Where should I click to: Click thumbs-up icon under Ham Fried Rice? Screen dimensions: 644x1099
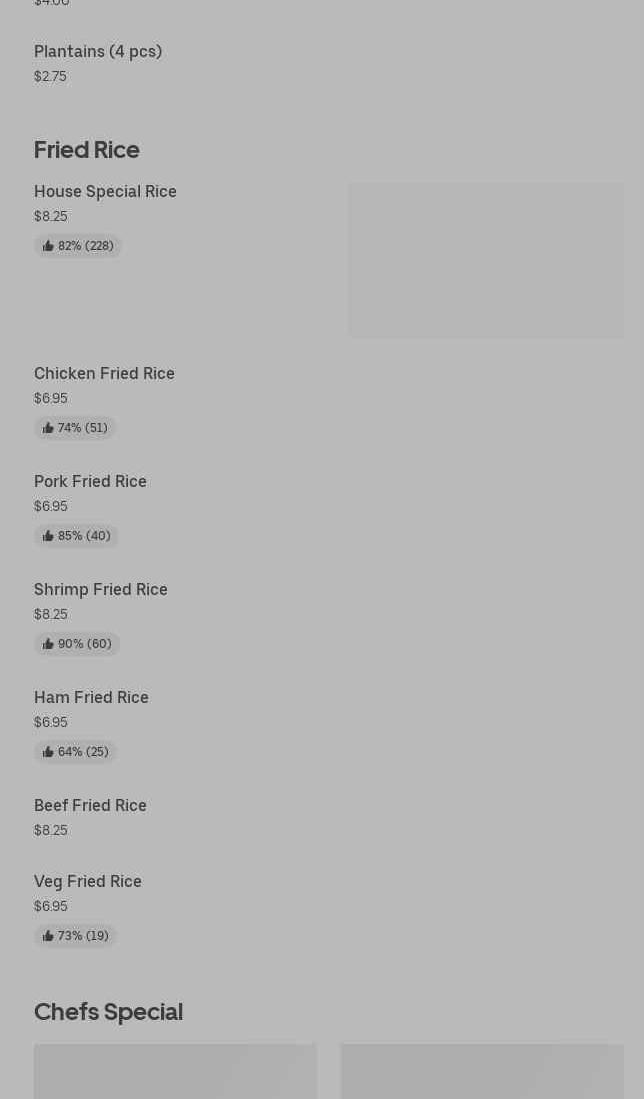(x=48, y=752)
